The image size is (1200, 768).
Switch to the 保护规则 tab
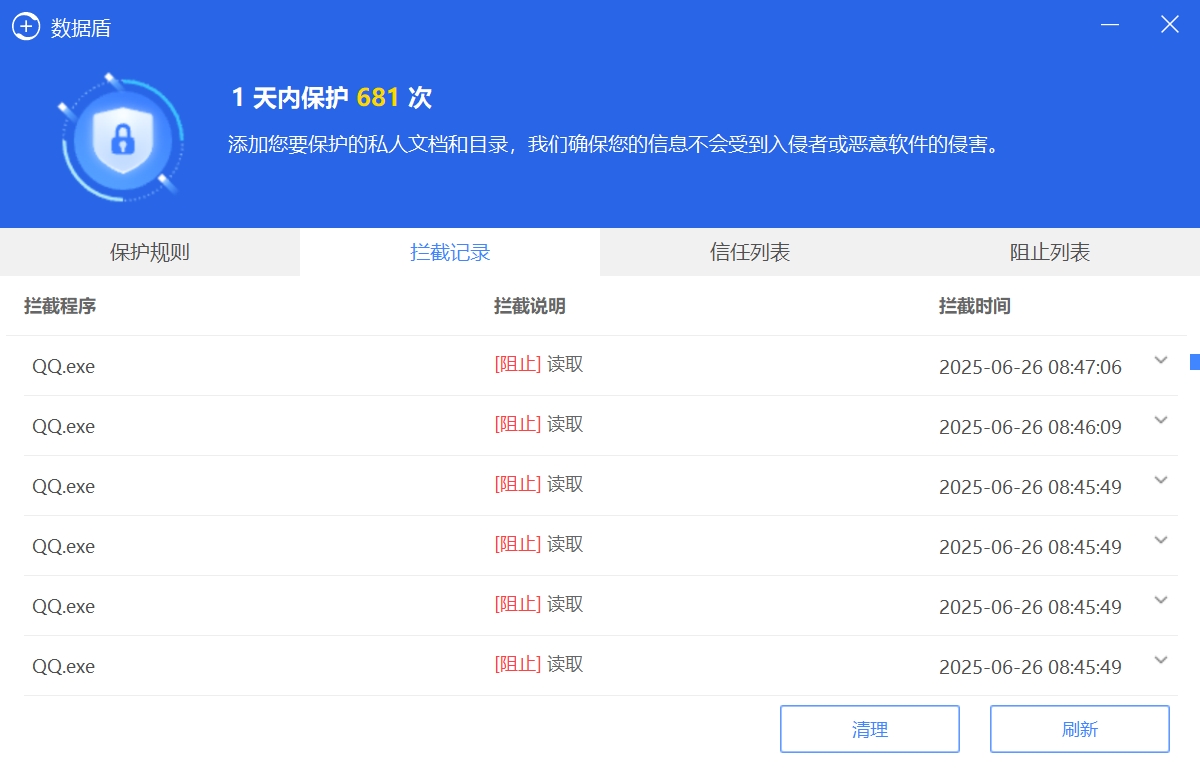click(x=150, y=252)
